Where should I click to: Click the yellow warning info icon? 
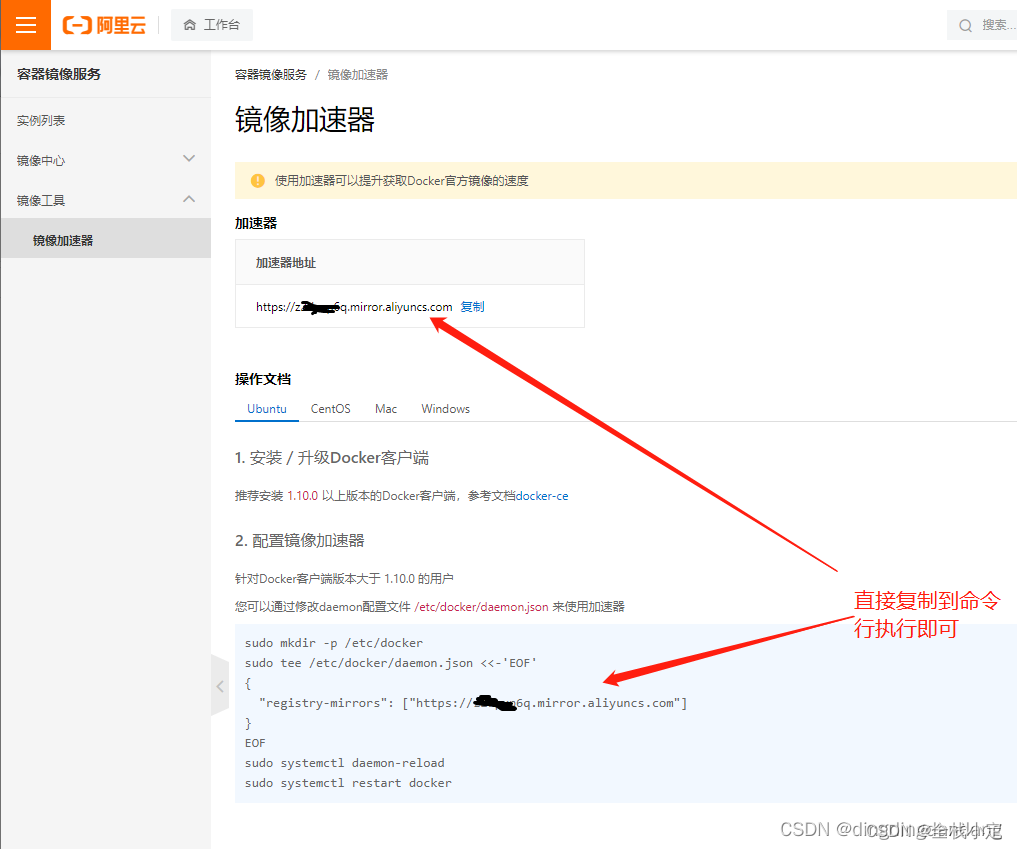(x=257, y=180)
